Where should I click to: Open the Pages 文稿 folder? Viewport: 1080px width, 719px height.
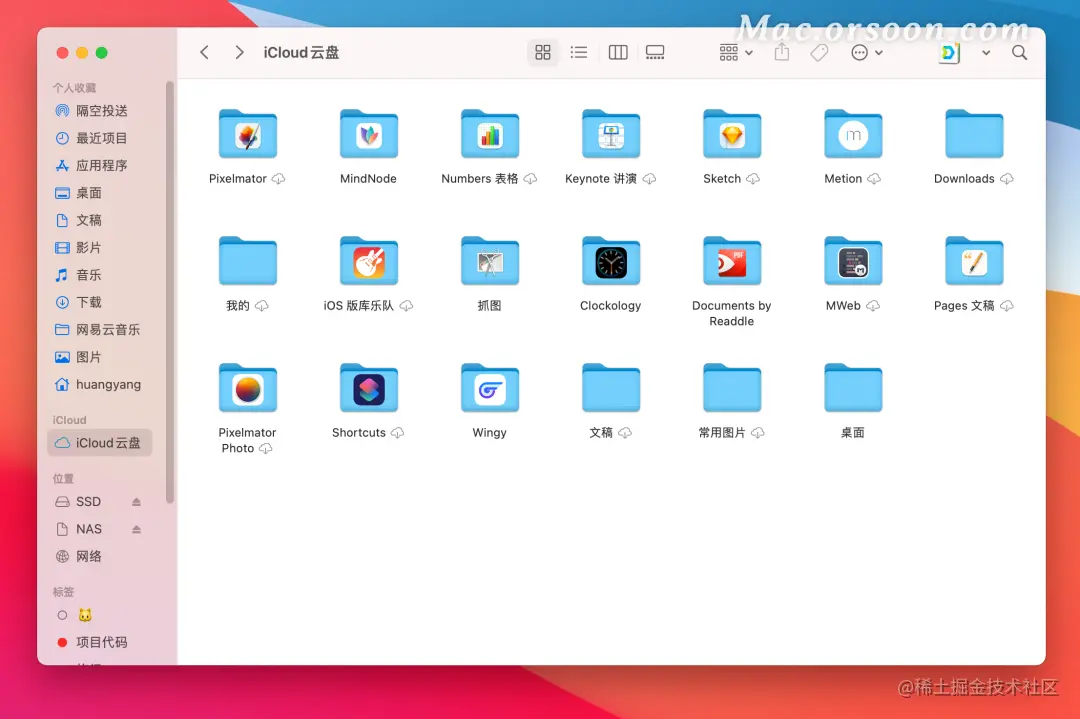click(x=974, y=261)
